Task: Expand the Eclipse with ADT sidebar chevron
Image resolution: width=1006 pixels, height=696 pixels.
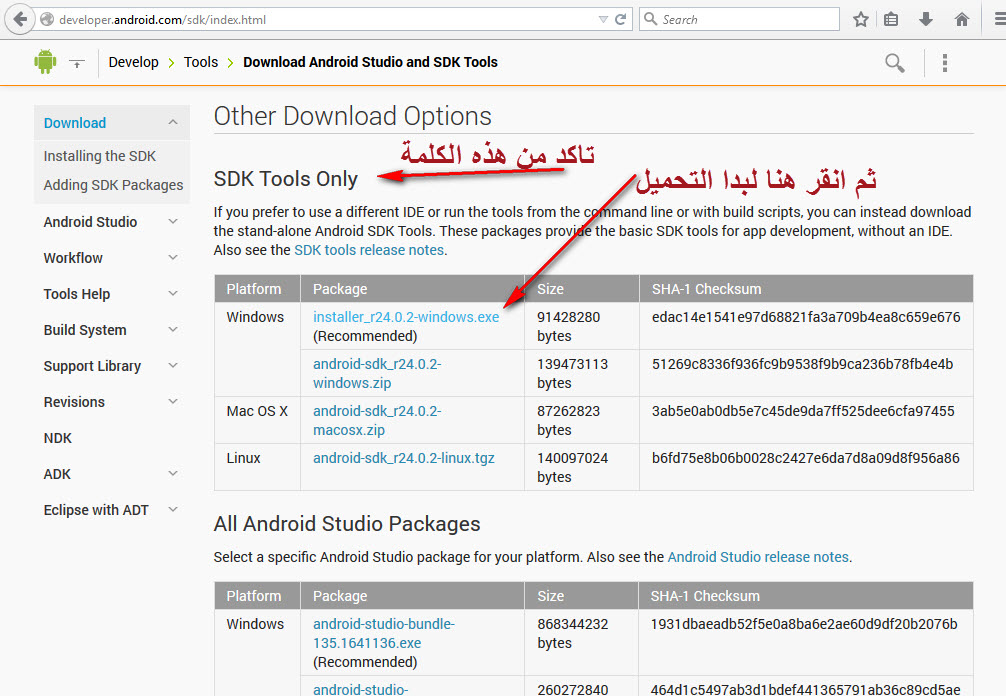Action: coord(173,509)
